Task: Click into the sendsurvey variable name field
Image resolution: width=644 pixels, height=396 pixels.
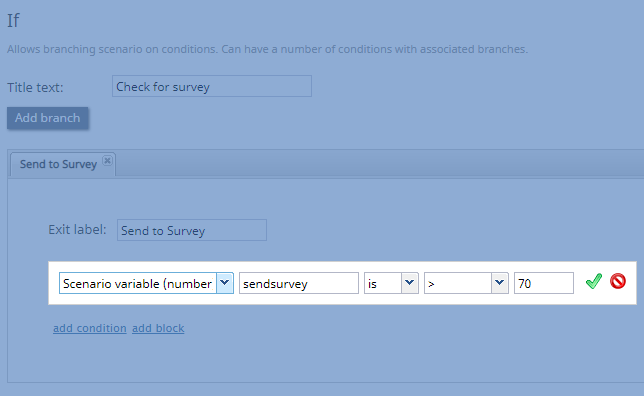Action: pyautogui.click(x=299, y=283)
